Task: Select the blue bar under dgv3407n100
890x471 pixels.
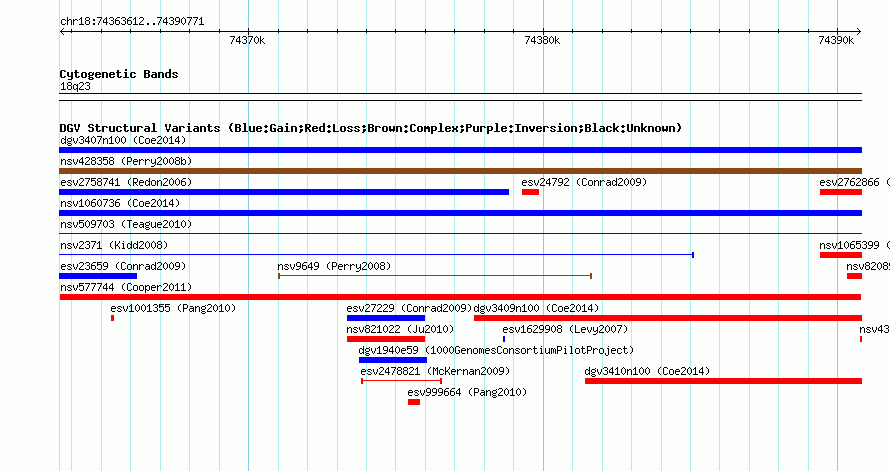Action: point(460,150)
